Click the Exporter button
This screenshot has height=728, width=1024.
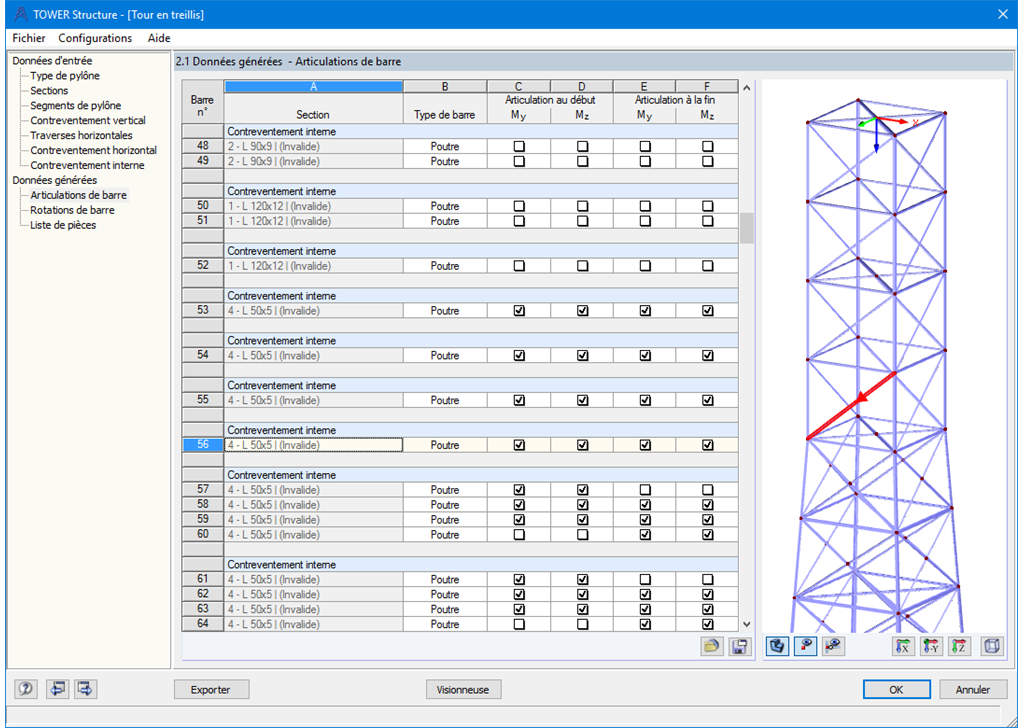click(210, 689)
